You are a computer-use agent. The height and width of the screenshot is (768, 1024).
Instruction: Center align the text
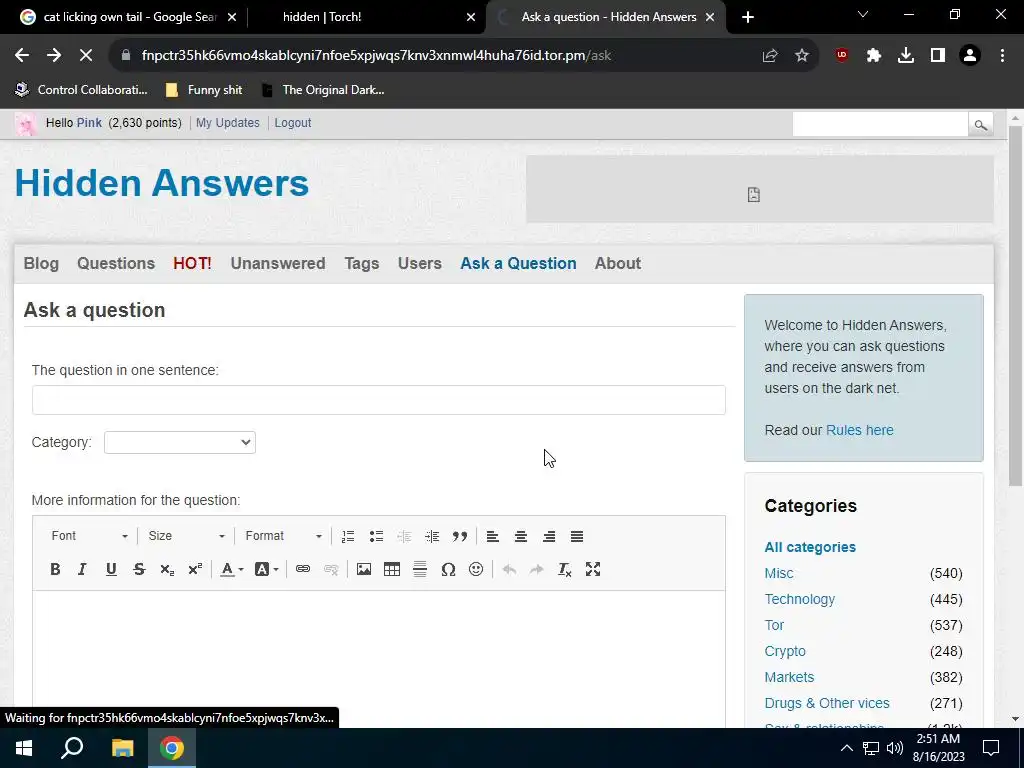pos(520,536)
